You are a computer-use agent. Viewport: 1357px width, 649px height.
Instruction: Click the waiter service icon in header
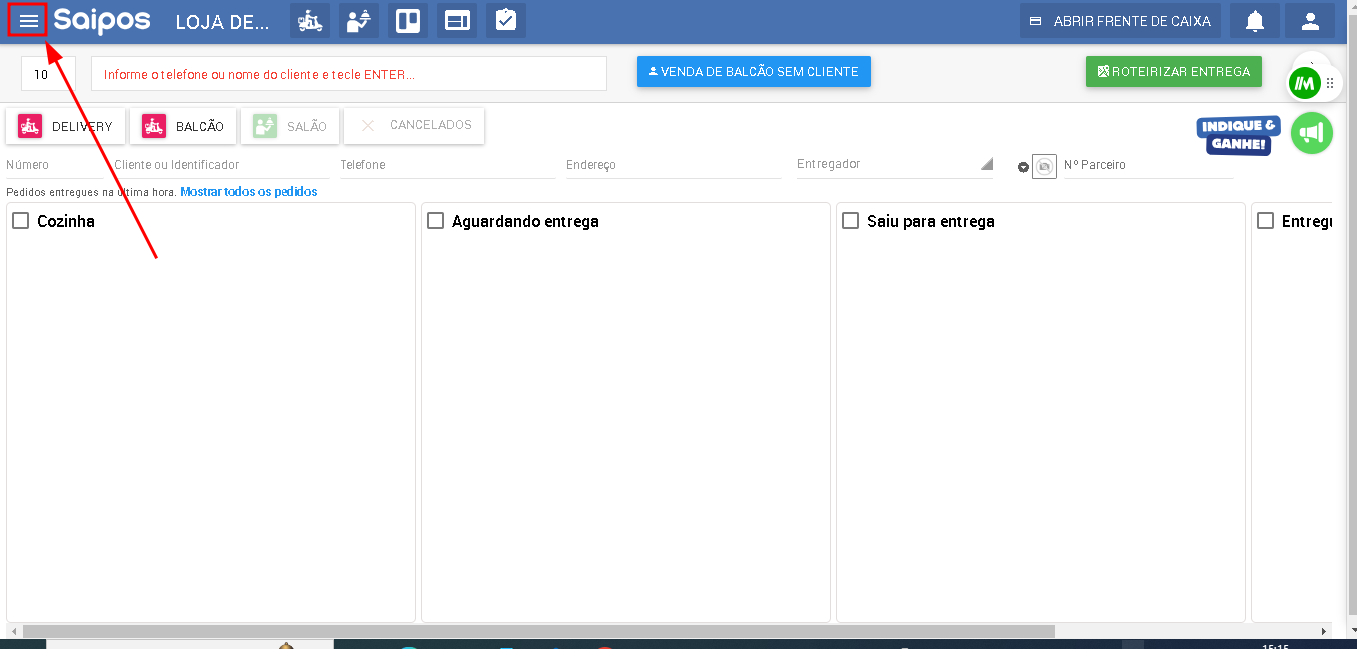point(359,21)
